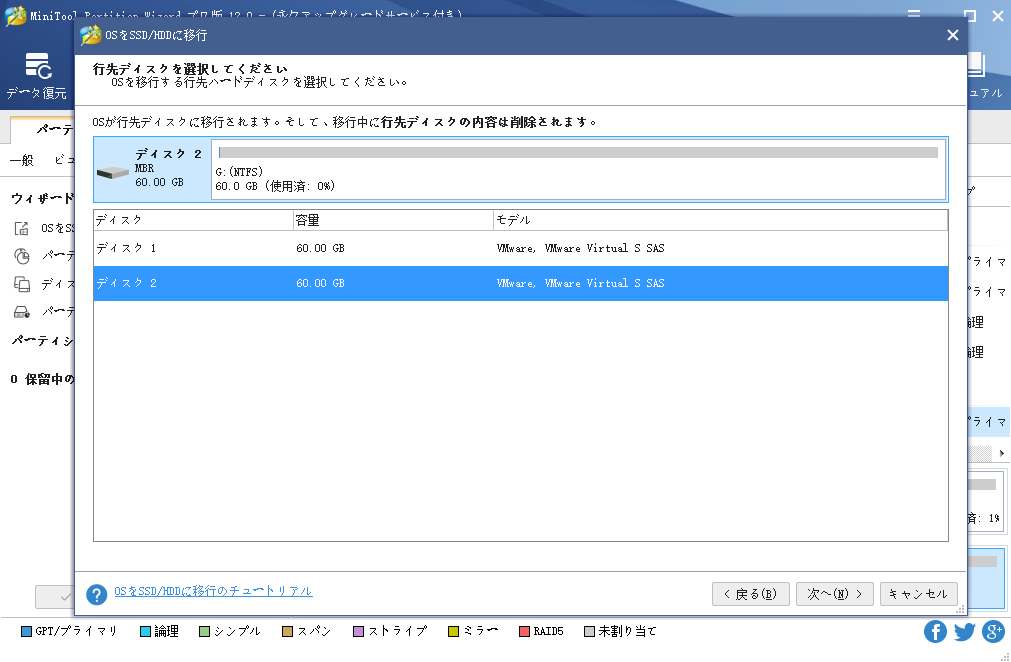Sort by the 容量 column header

tap(393, 220)
